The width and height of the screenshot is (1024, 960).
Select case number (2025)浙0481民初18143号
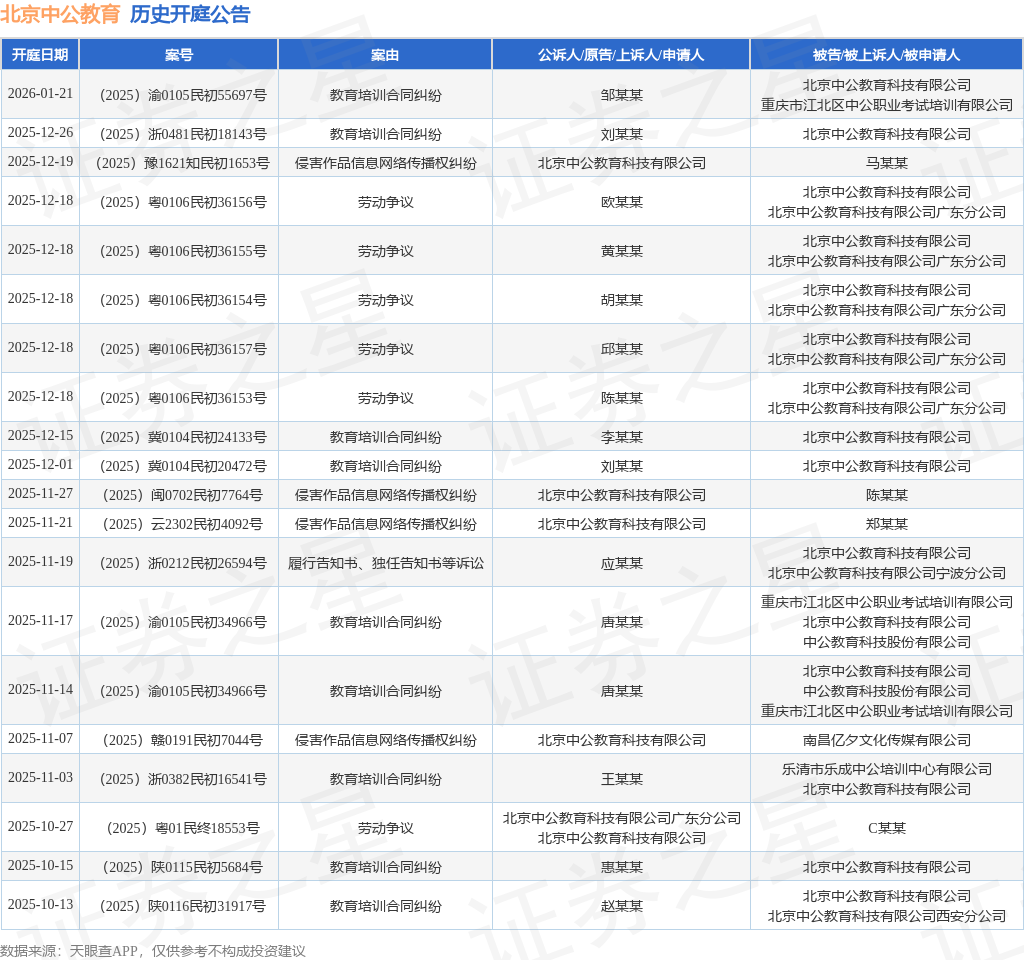point(183,135)
